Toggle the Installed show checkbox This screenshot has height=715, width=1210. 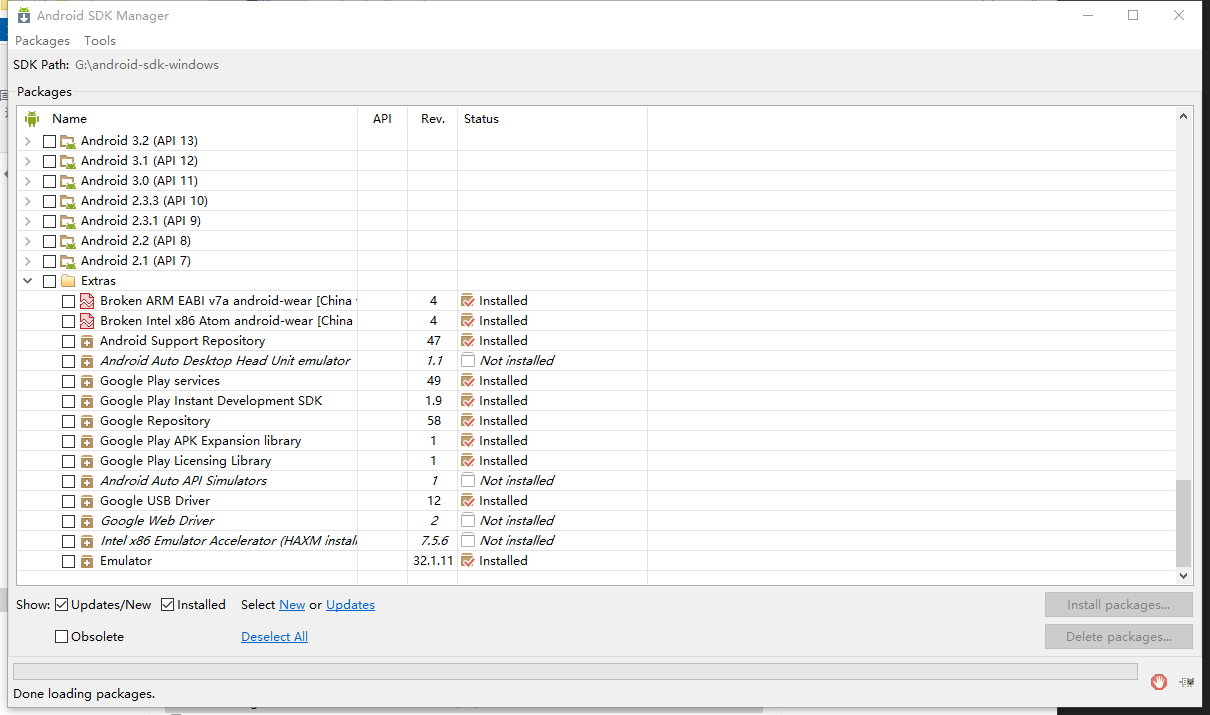tap(168, 605)
